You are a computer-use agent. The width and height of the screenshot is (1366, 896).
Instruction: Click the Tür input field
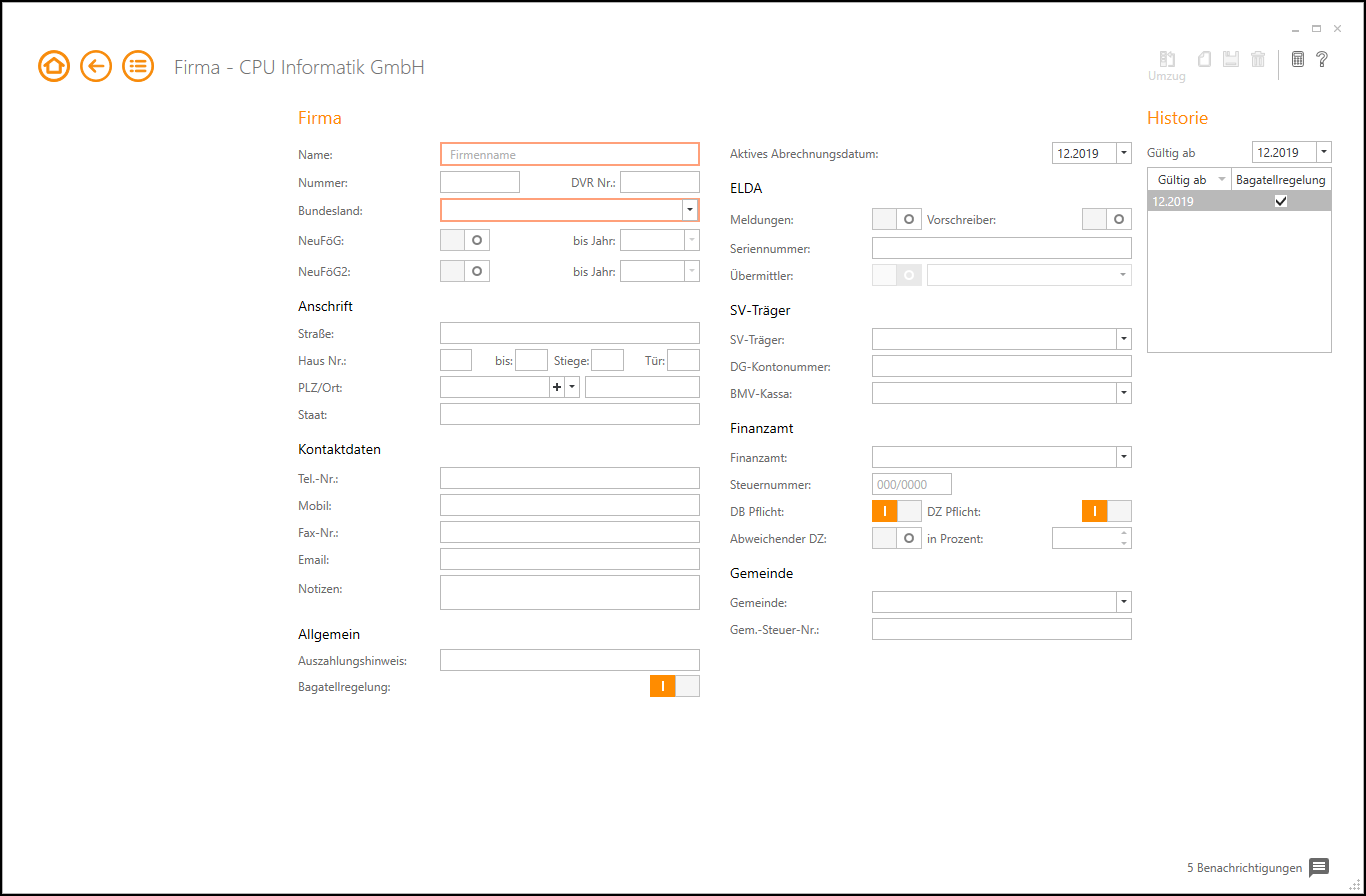coord(684,360)
